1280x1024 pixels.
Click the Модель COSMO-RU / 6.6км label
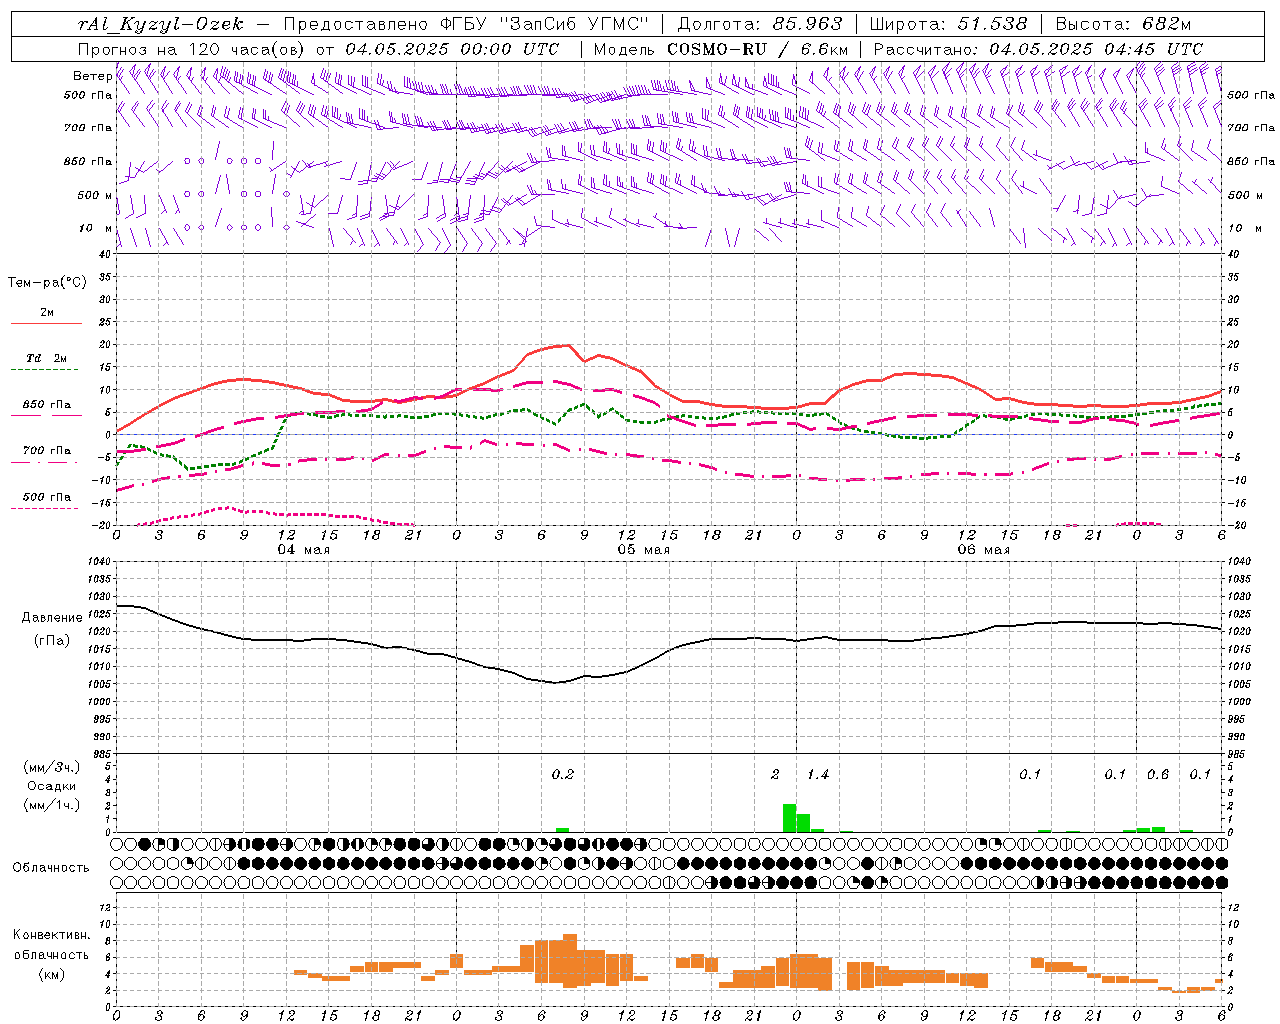click(x=721, y=49)
